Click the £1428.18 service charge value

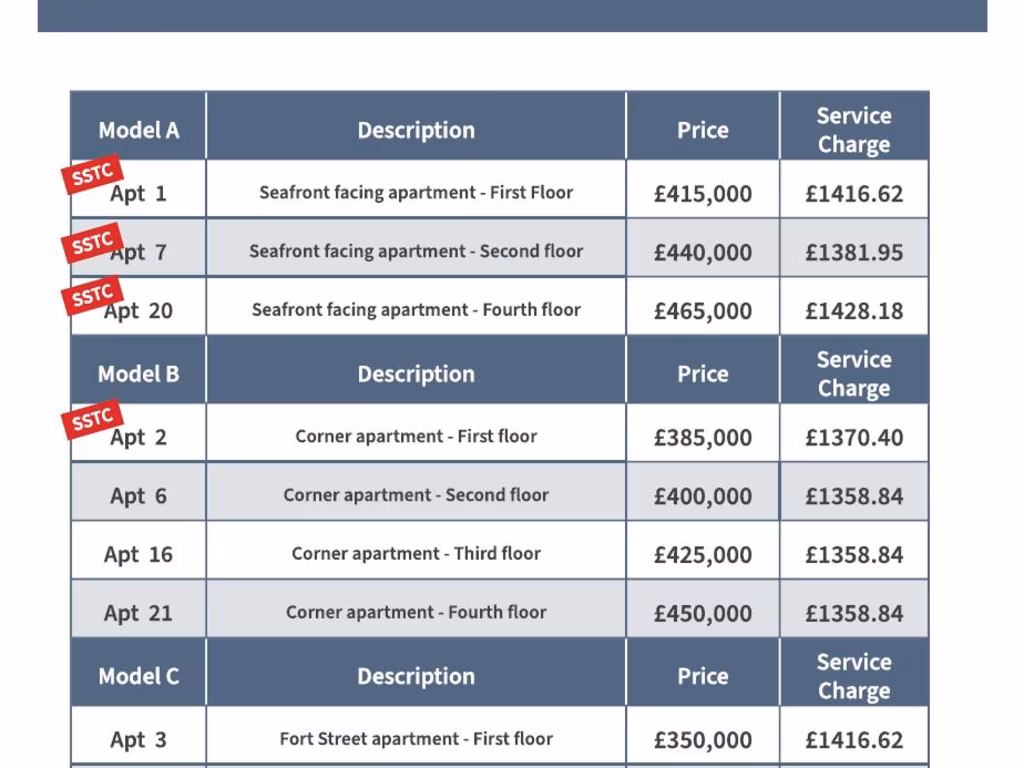click(x=853, y=311)
